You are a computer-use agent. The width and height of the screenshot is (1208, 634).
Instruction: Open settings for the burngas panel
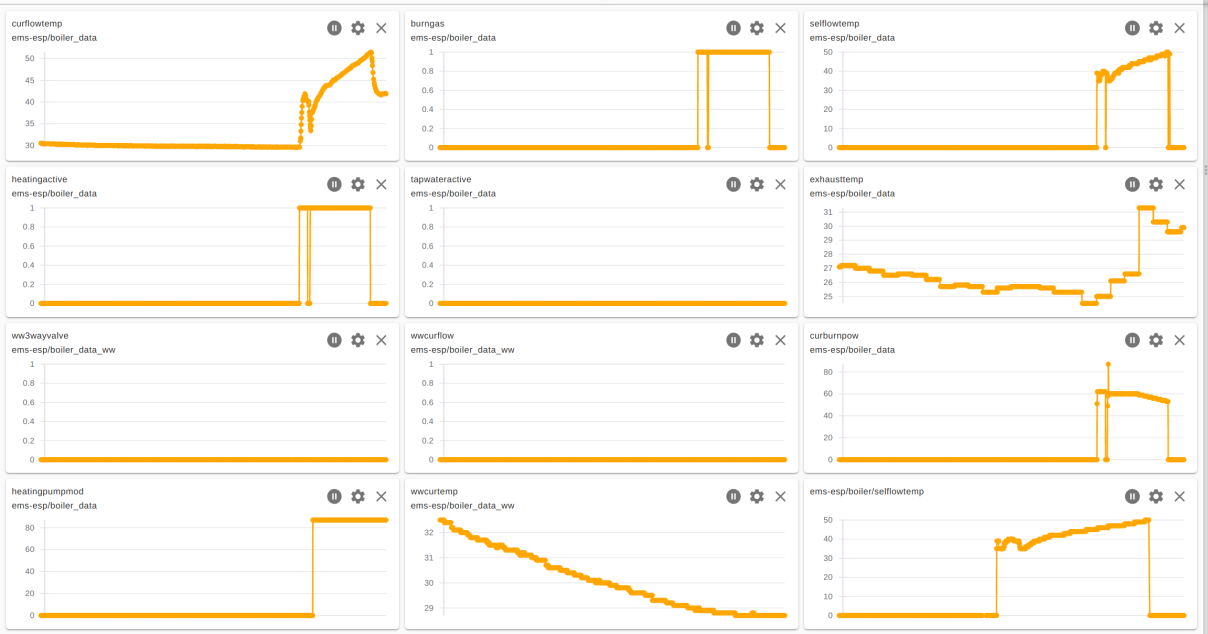(x=757, y=28)
